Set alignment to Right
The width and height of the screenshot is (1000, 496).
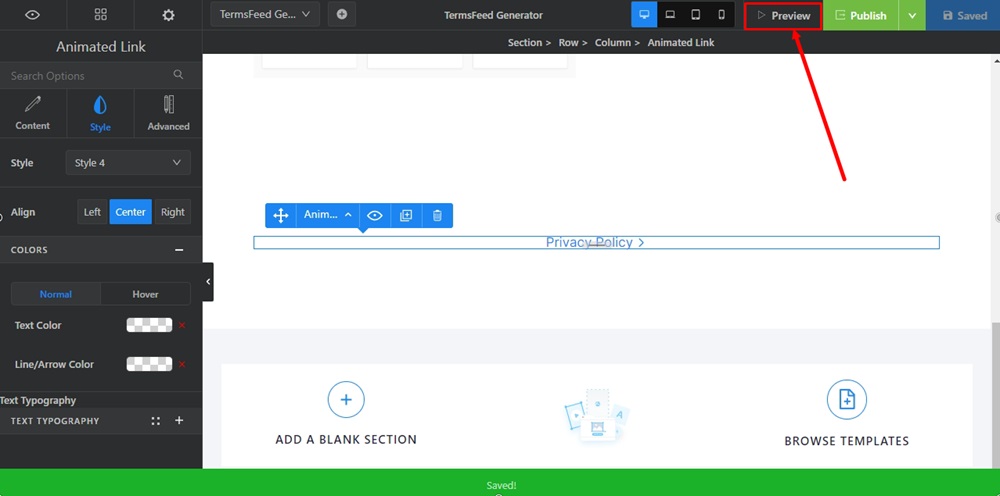[172, 212]
